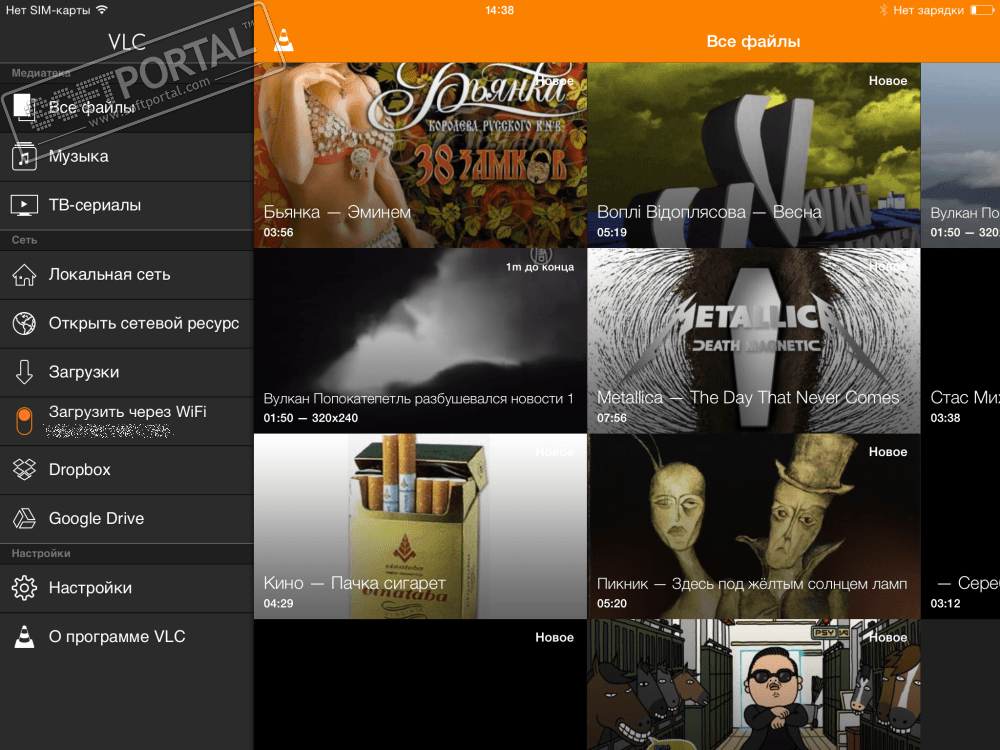Play Вулкан Попокатепетль разбушевался новости 1
1000x750 pixels.
tap(420, 341)
